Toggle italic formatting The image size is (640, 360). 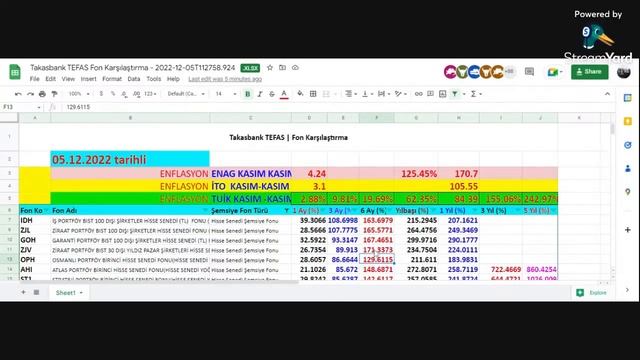(260, 94)
